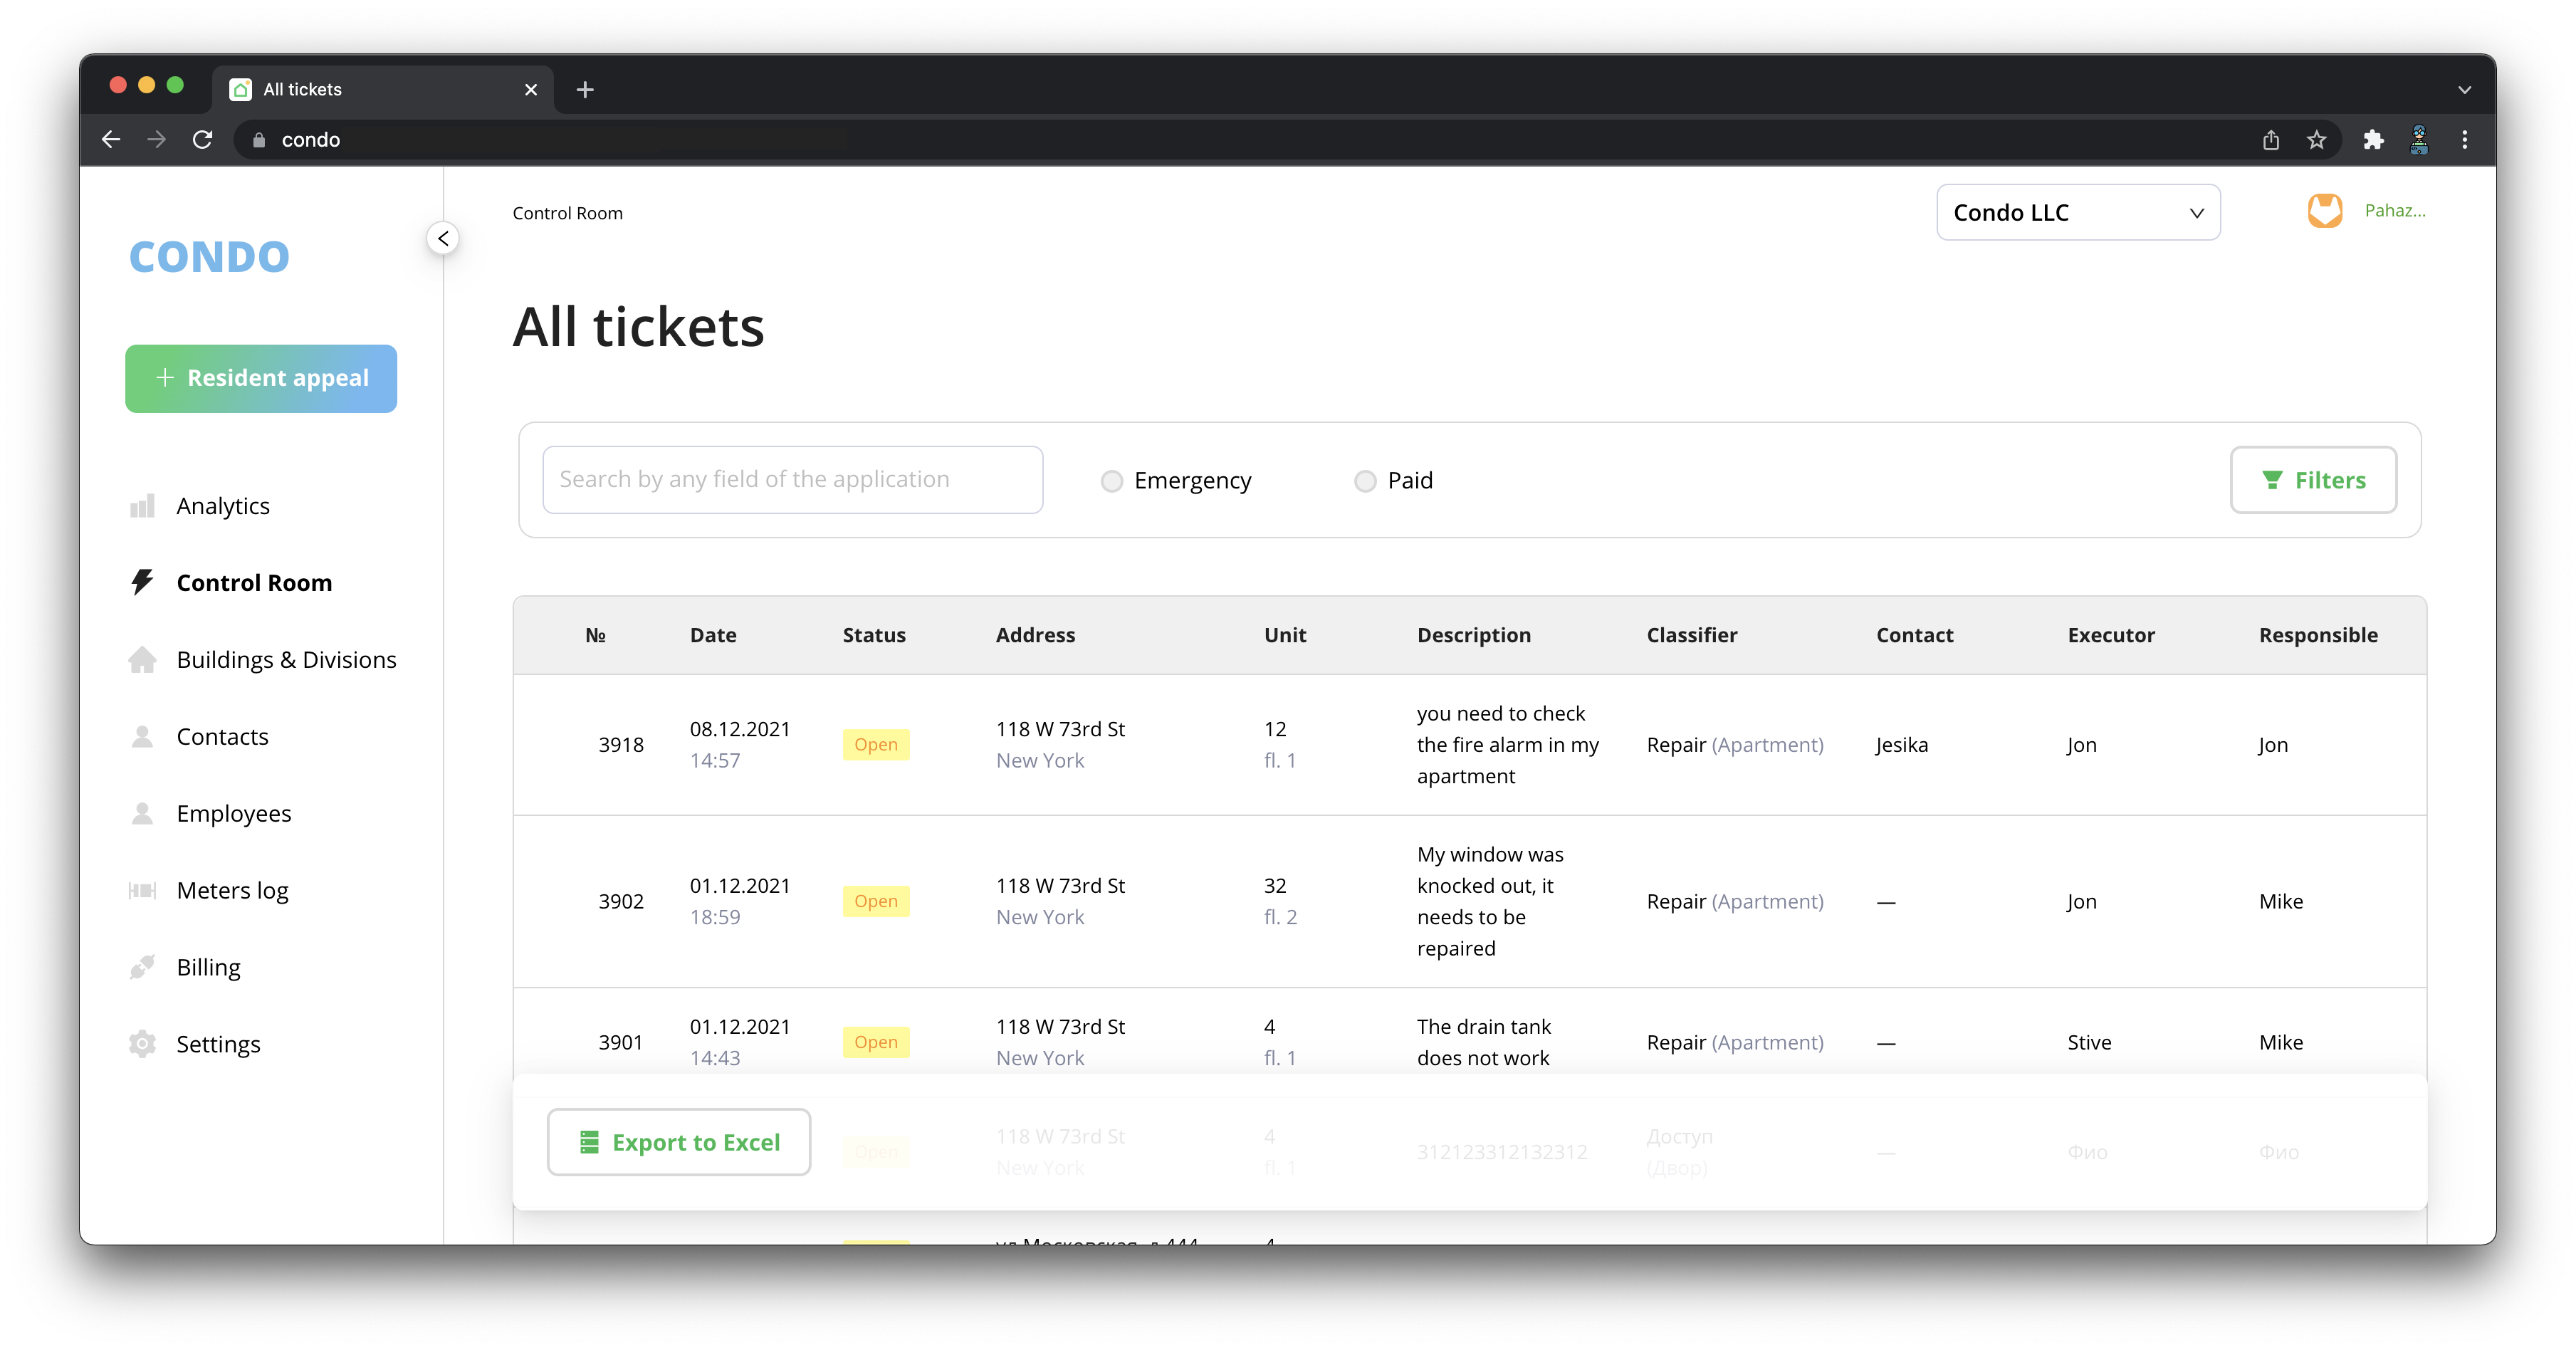Click Export to Excel button

[679, 1142]
